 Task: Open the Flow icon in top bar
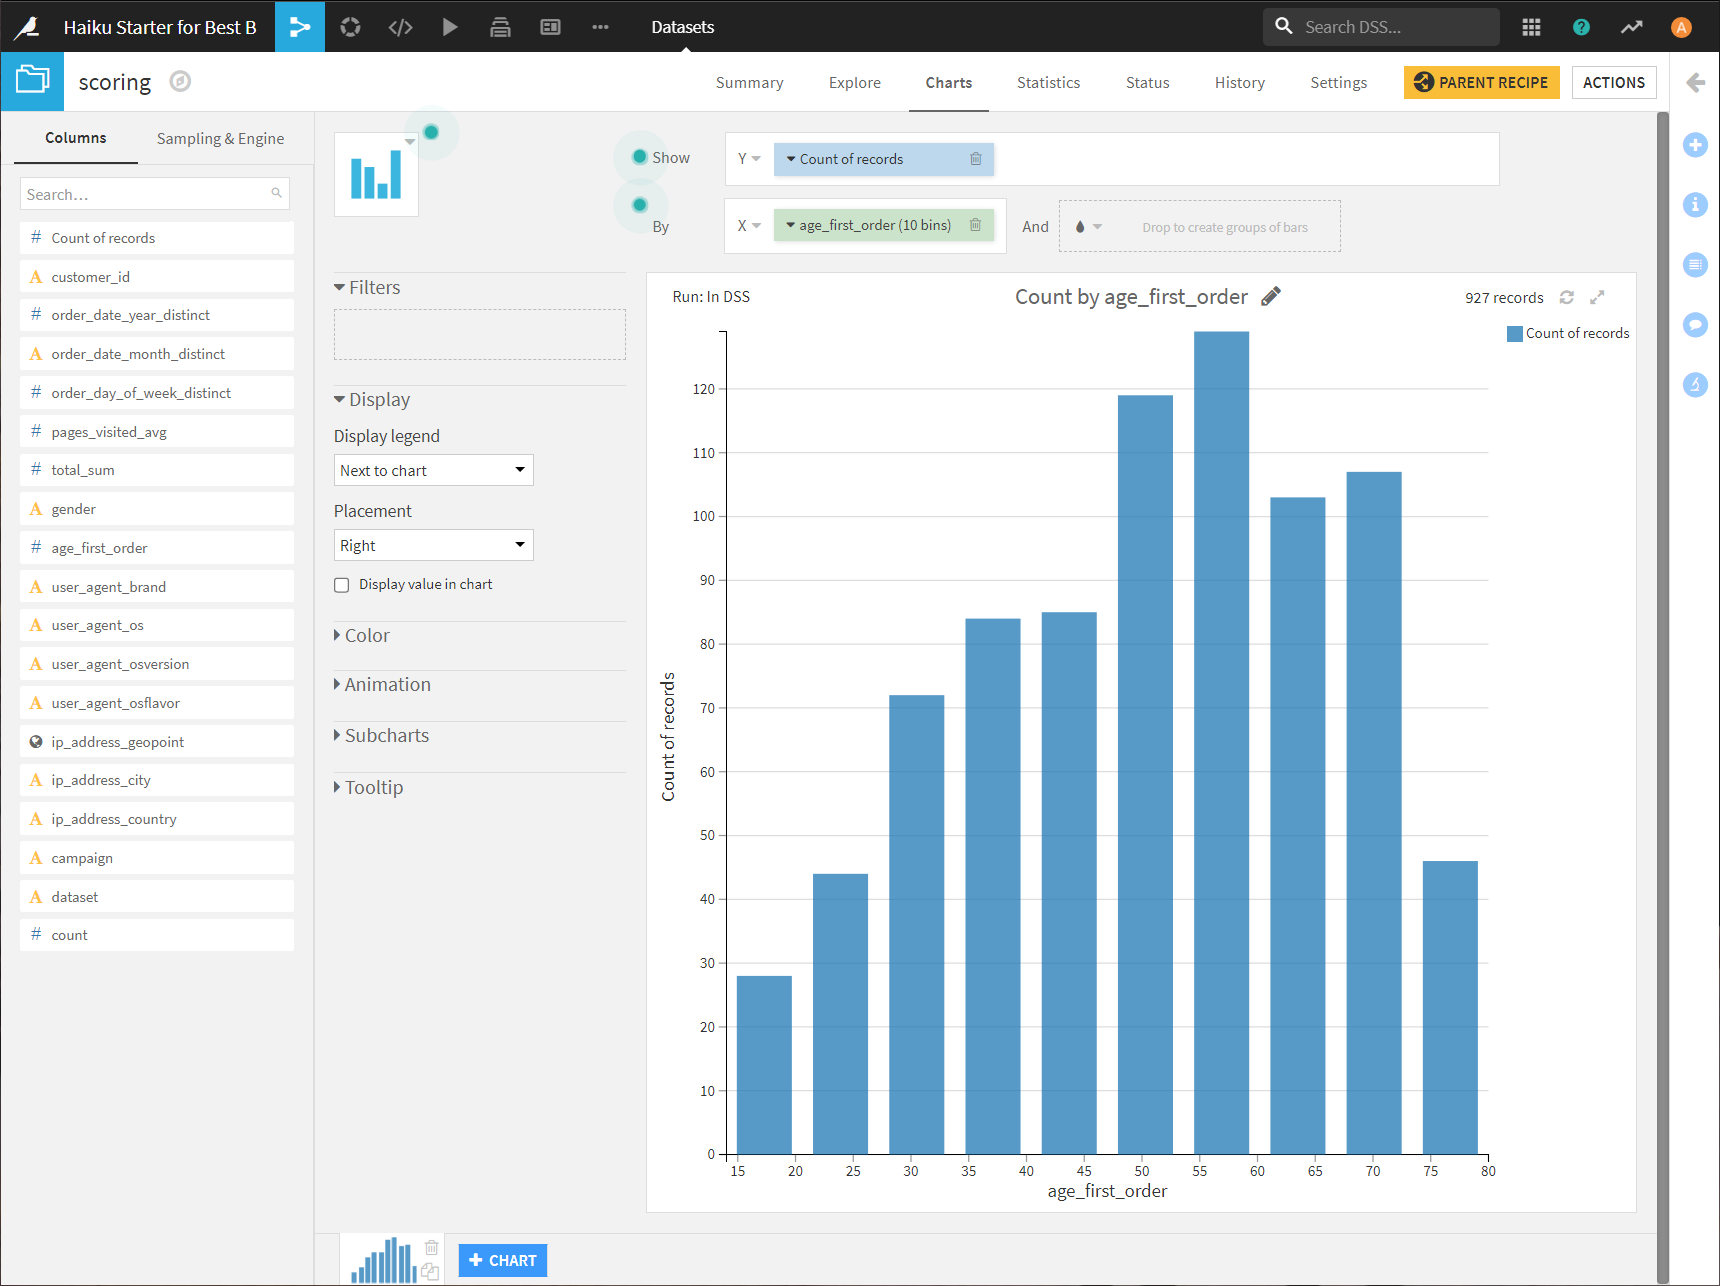(x=300, y=27)
